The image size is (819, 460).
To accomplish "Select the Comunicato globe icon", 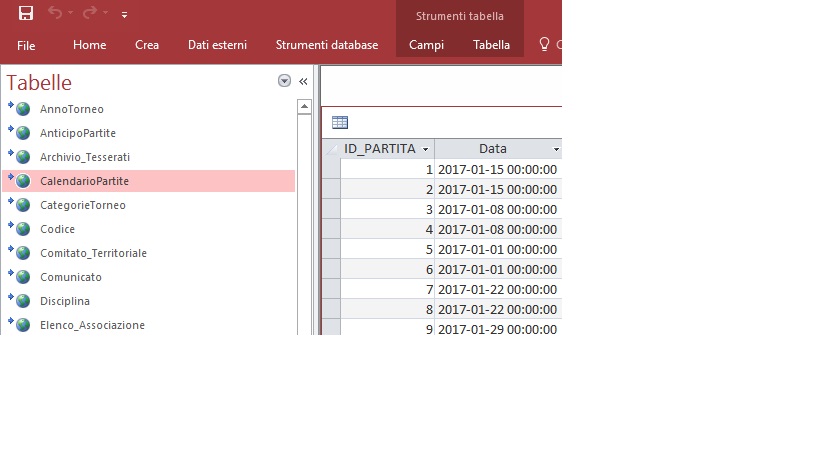I will (x=20, y=276).
